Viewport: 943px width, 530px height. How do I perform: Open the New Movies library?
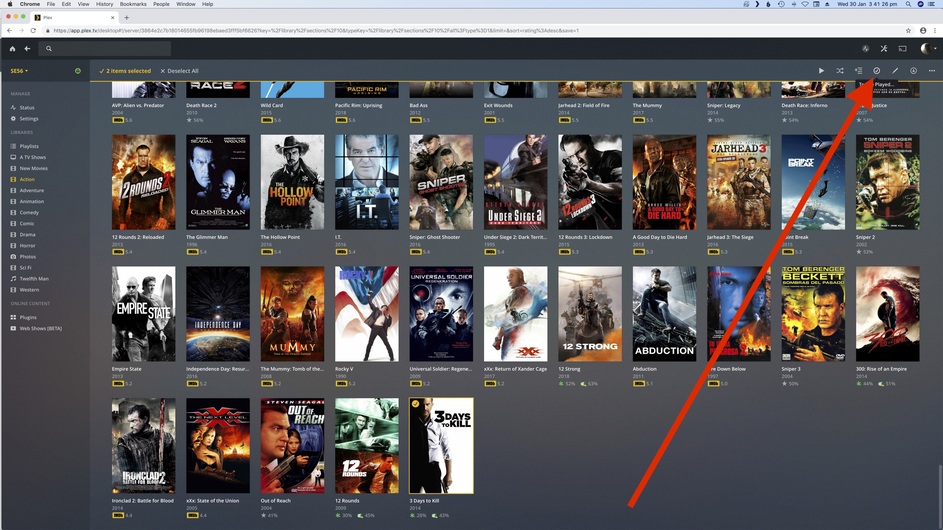coord(34,168)
